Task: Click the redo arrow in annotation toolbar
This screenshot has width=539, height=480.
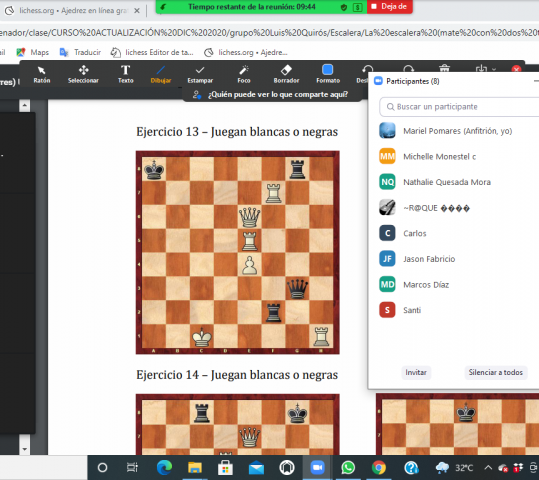Action: [408, 68]
